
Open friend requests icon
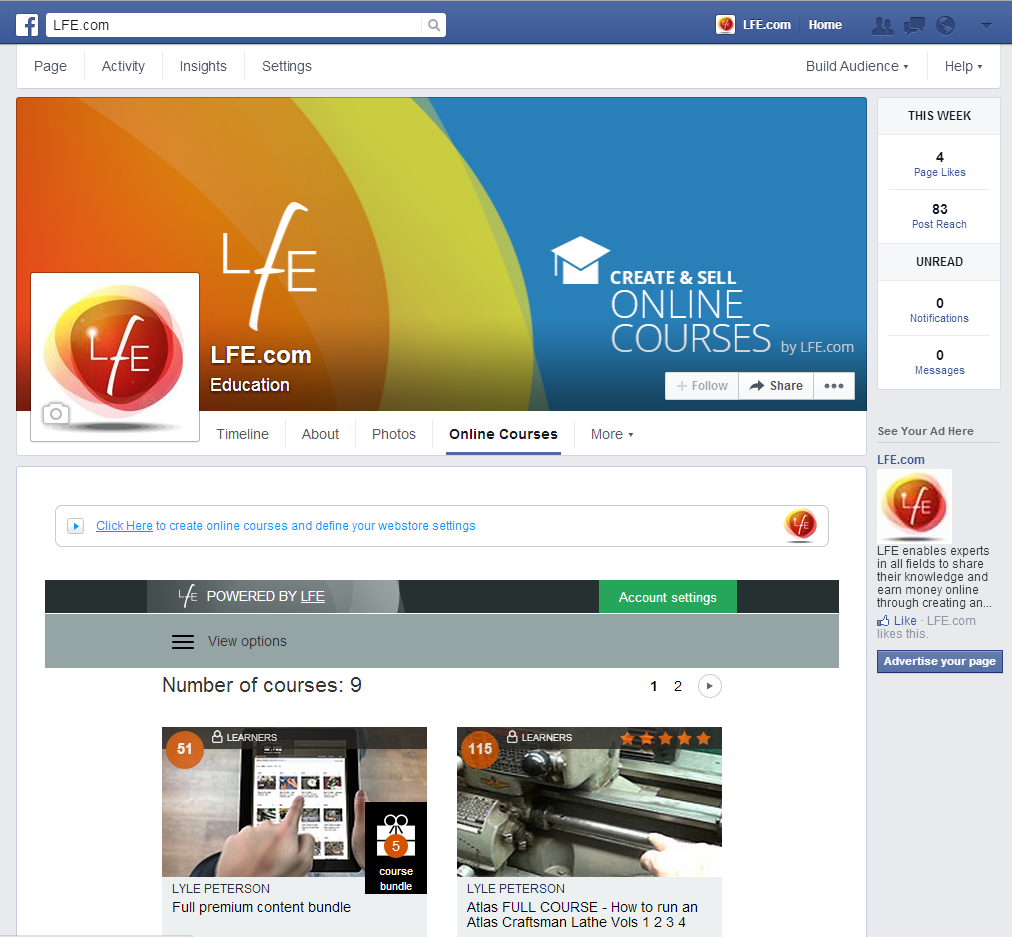pyautogui.click(x=882, y=25)
